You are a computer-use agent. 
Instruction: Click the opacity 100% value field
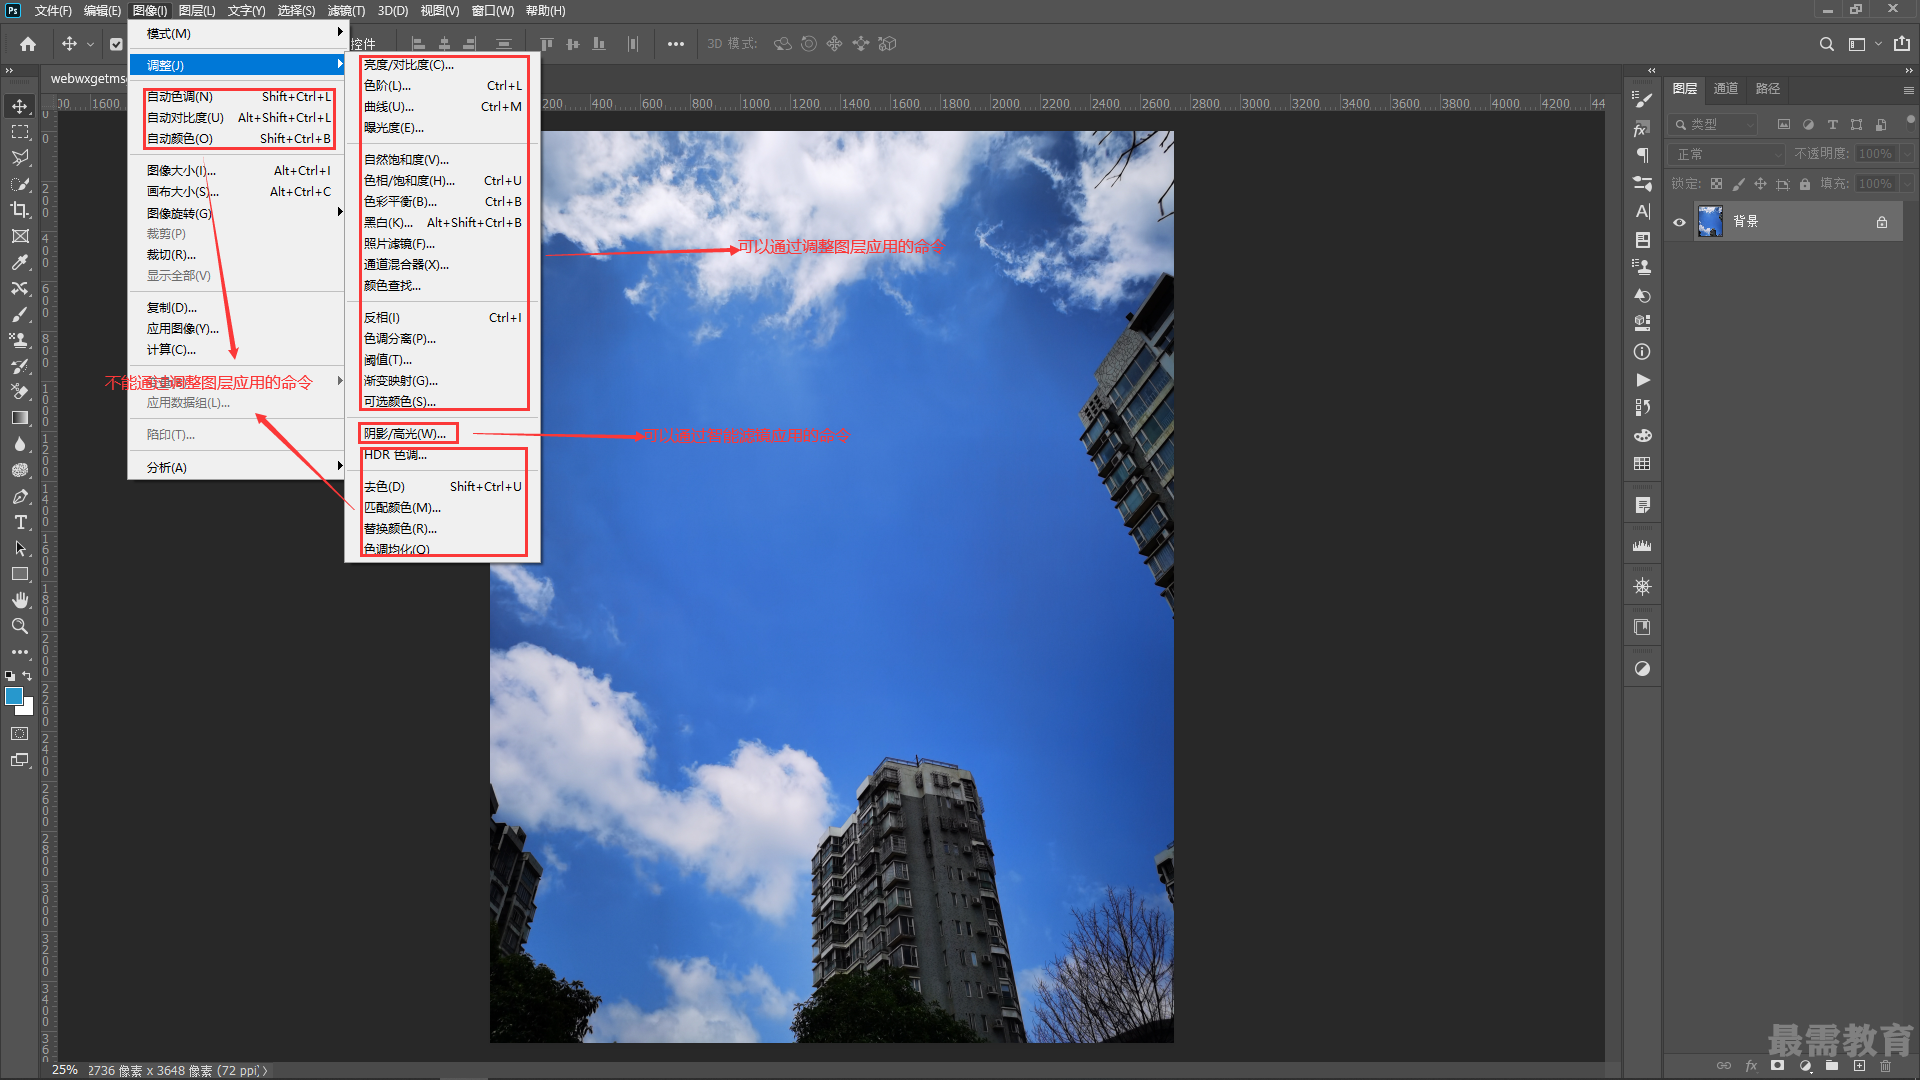tap(1876, 154)
